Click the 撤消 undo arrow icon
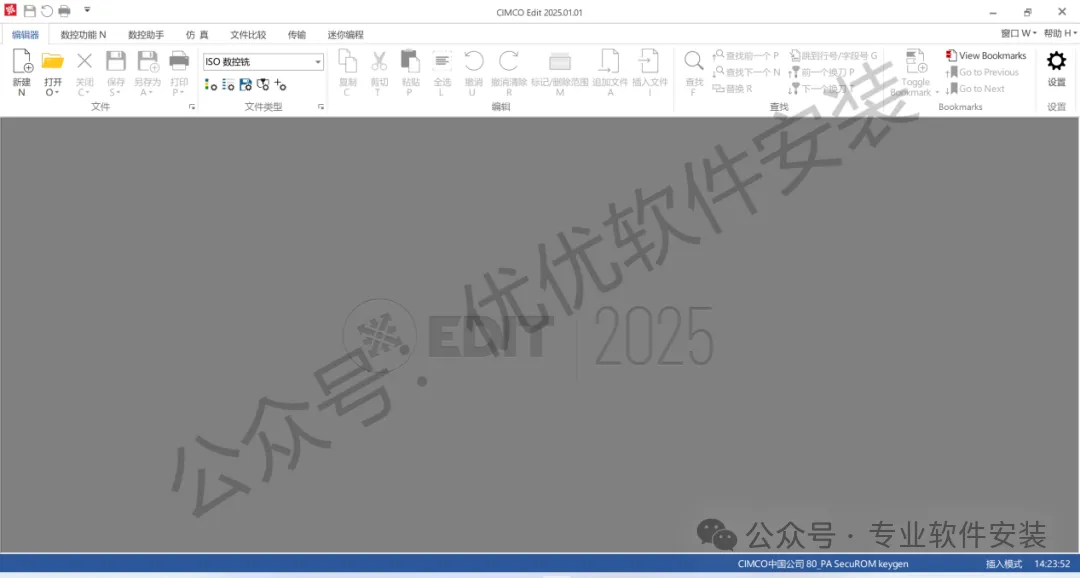Viewport: 1080px width, 578px height. 474,61
